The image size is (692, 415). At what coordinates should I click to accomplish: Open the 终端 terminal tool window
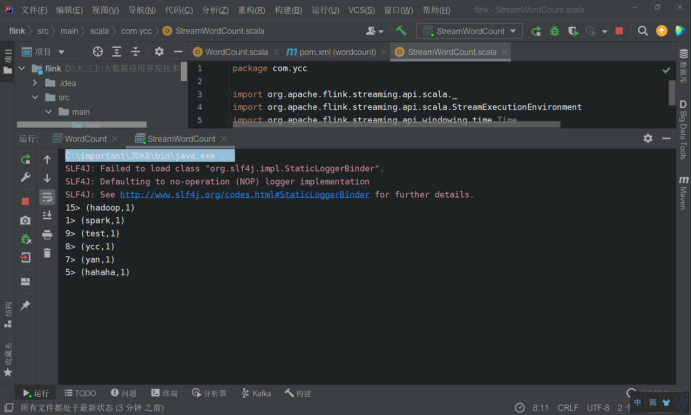coord(164,393)
